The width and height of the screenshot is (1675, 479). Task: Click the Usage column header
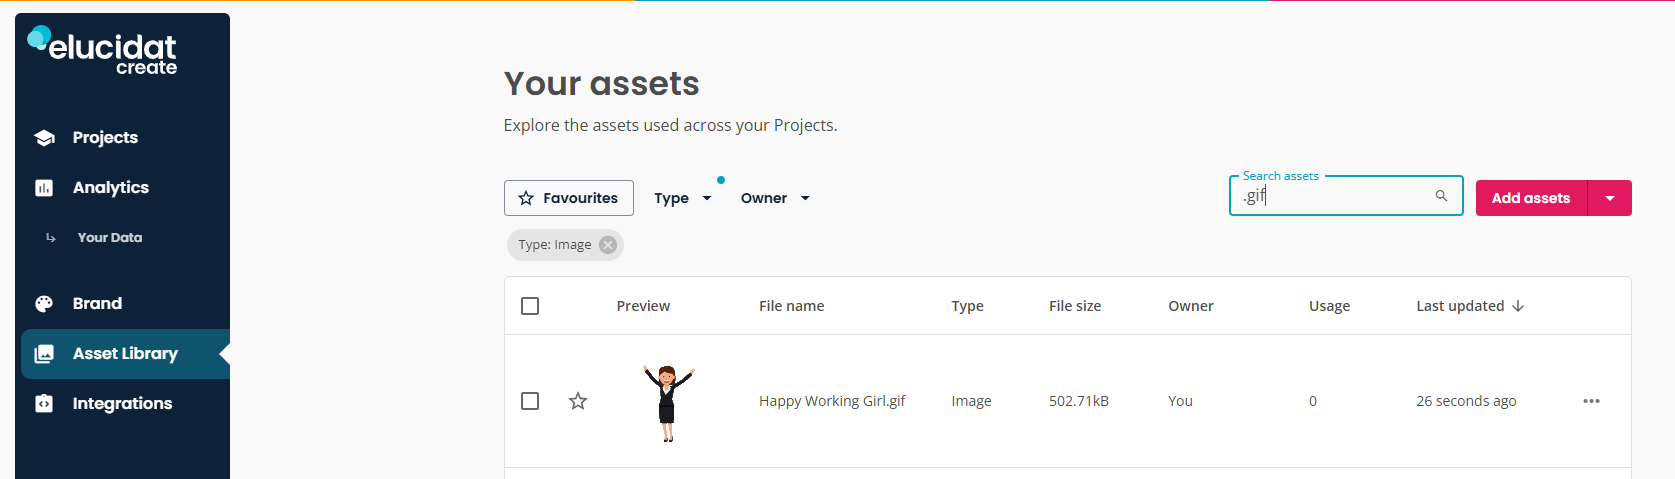coord(1329,306)
